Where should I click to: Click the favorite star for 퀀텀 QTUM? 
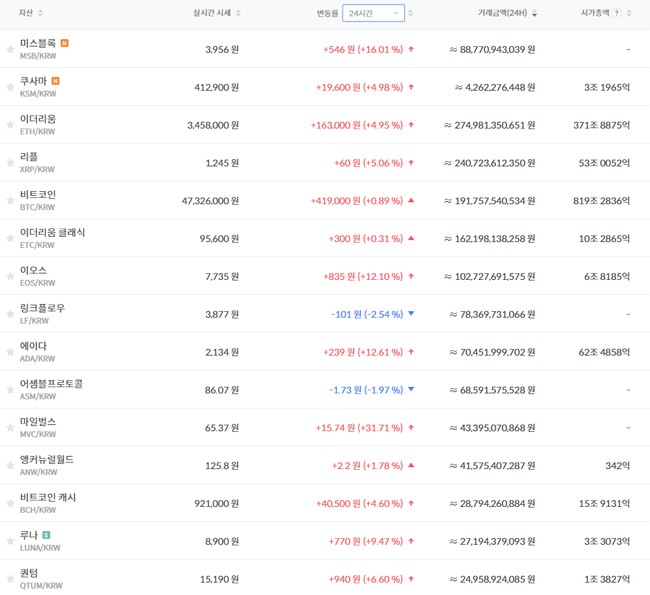10,579
